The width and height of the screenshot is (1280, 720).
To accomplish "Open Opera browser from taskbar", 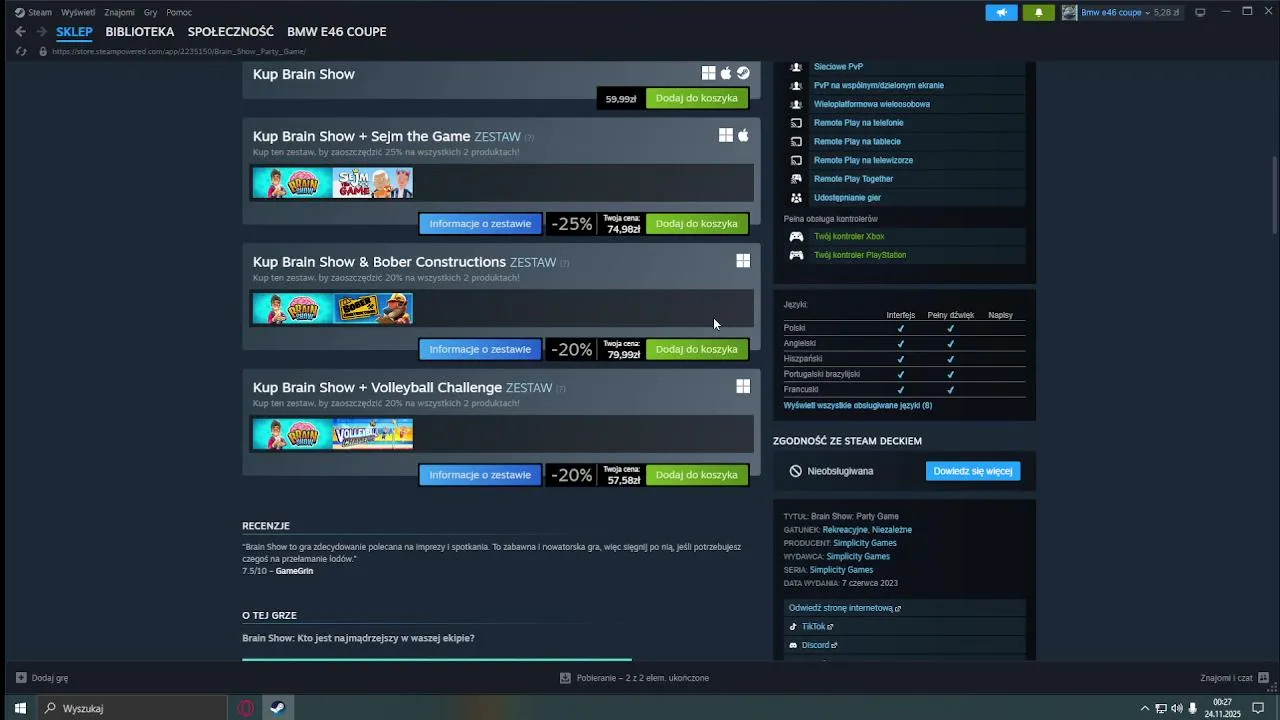I will click(x=246, y=708).
